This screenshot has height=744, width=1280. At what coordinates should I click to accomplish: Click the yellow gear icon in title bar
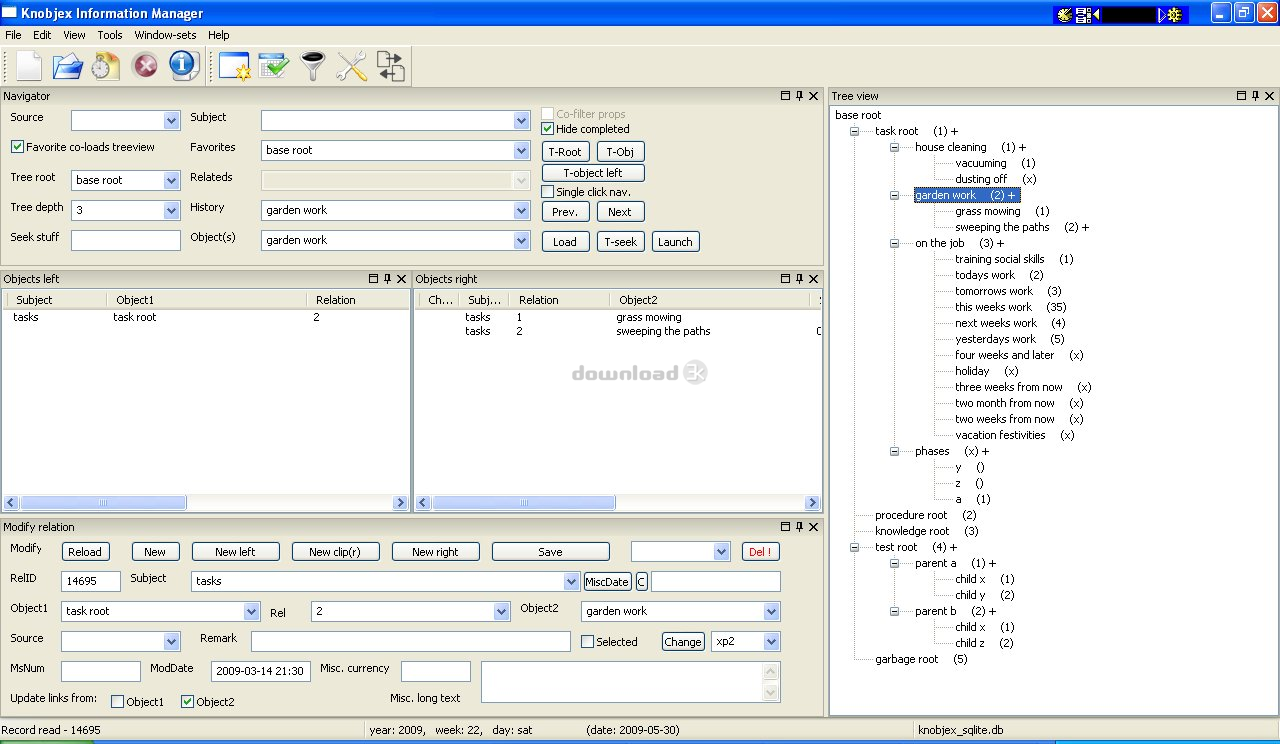[x=1174, y=14]
